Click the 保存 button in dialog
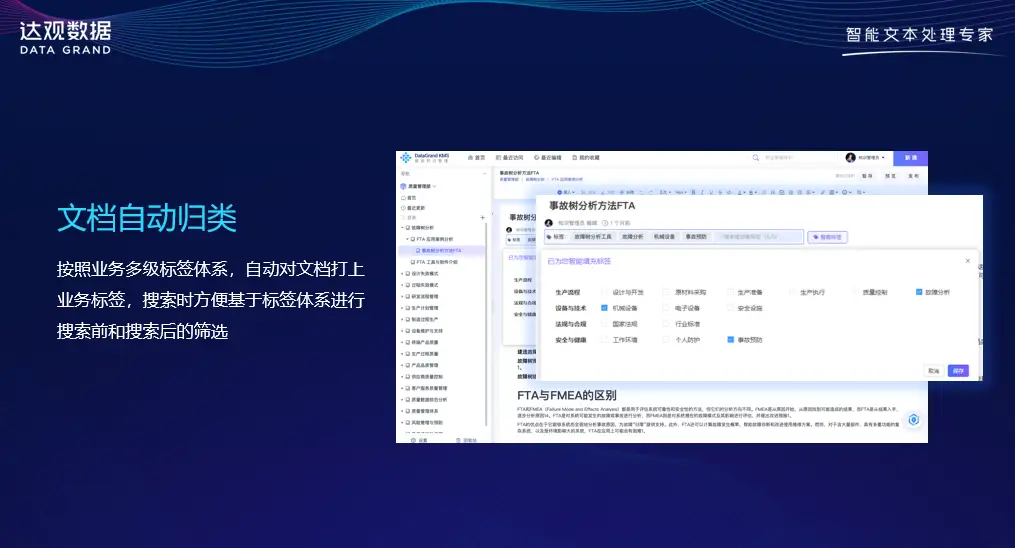1015x548 pixels. pos(958,370)
